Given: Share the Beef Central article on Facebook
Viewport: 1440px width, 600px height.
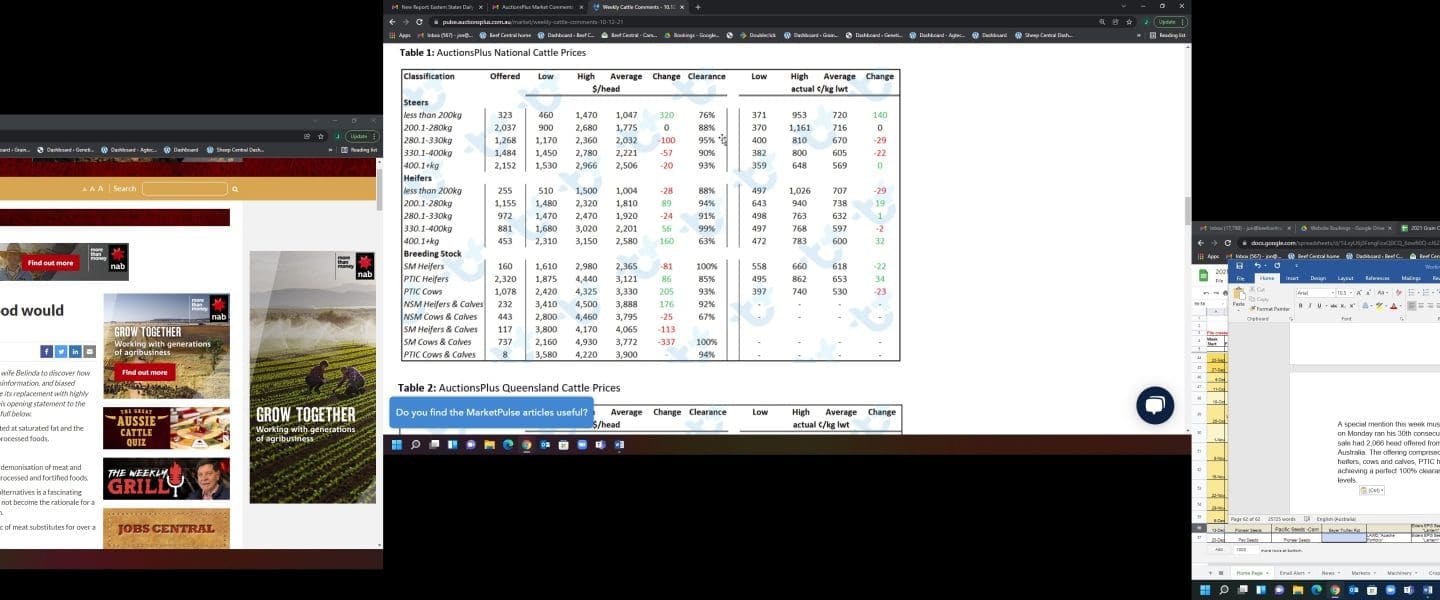Looking at the screenshot, I should (46, 351).
